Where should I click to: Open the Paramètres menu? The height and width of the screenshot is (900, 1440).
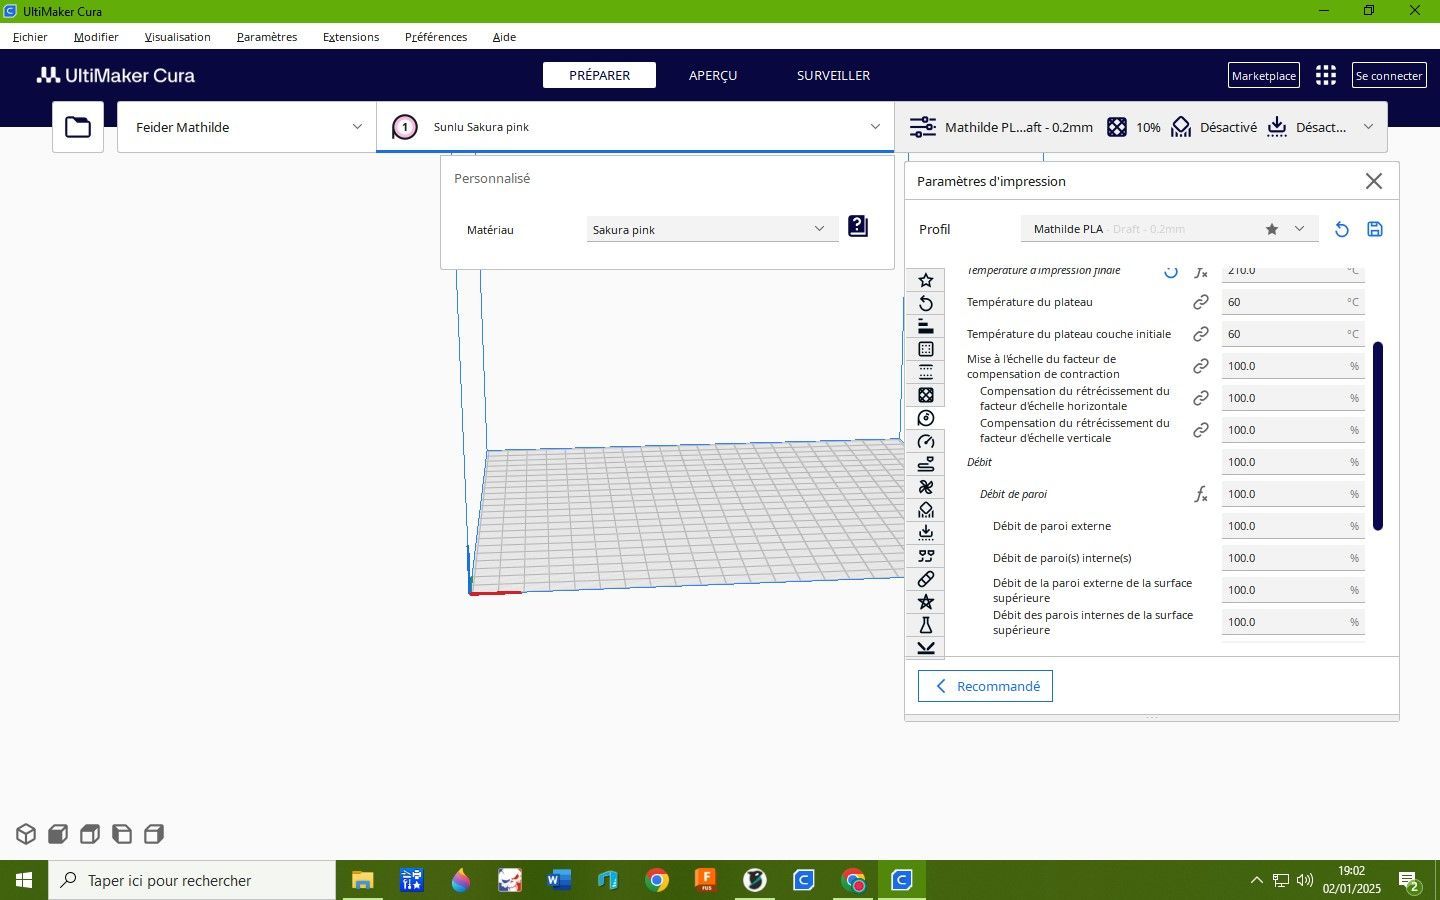(267, 37)
